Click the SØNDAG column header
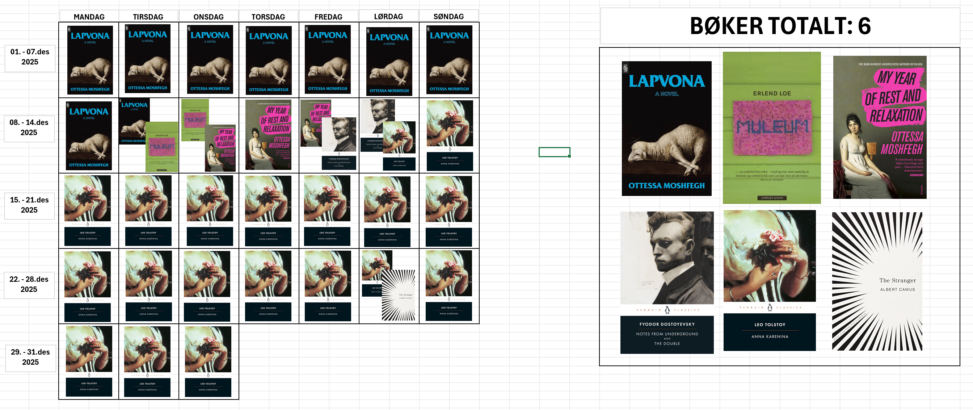Screen dimensions: 973x410 coord(448,17)
